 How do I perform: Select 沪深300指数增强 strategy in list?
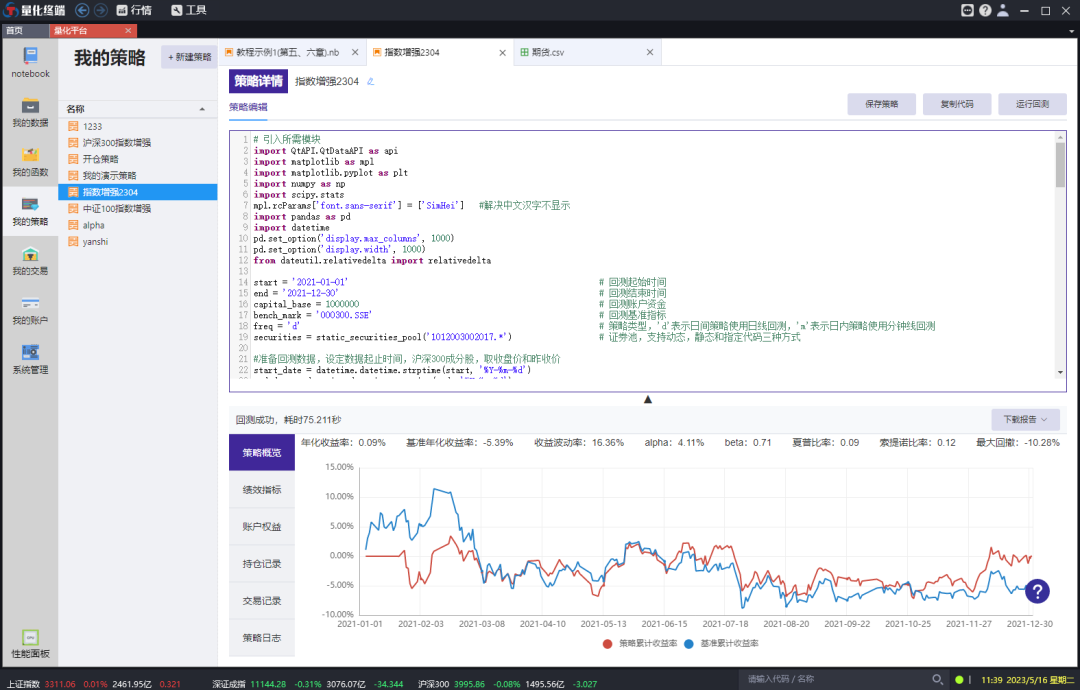click(x=117, y=143)
